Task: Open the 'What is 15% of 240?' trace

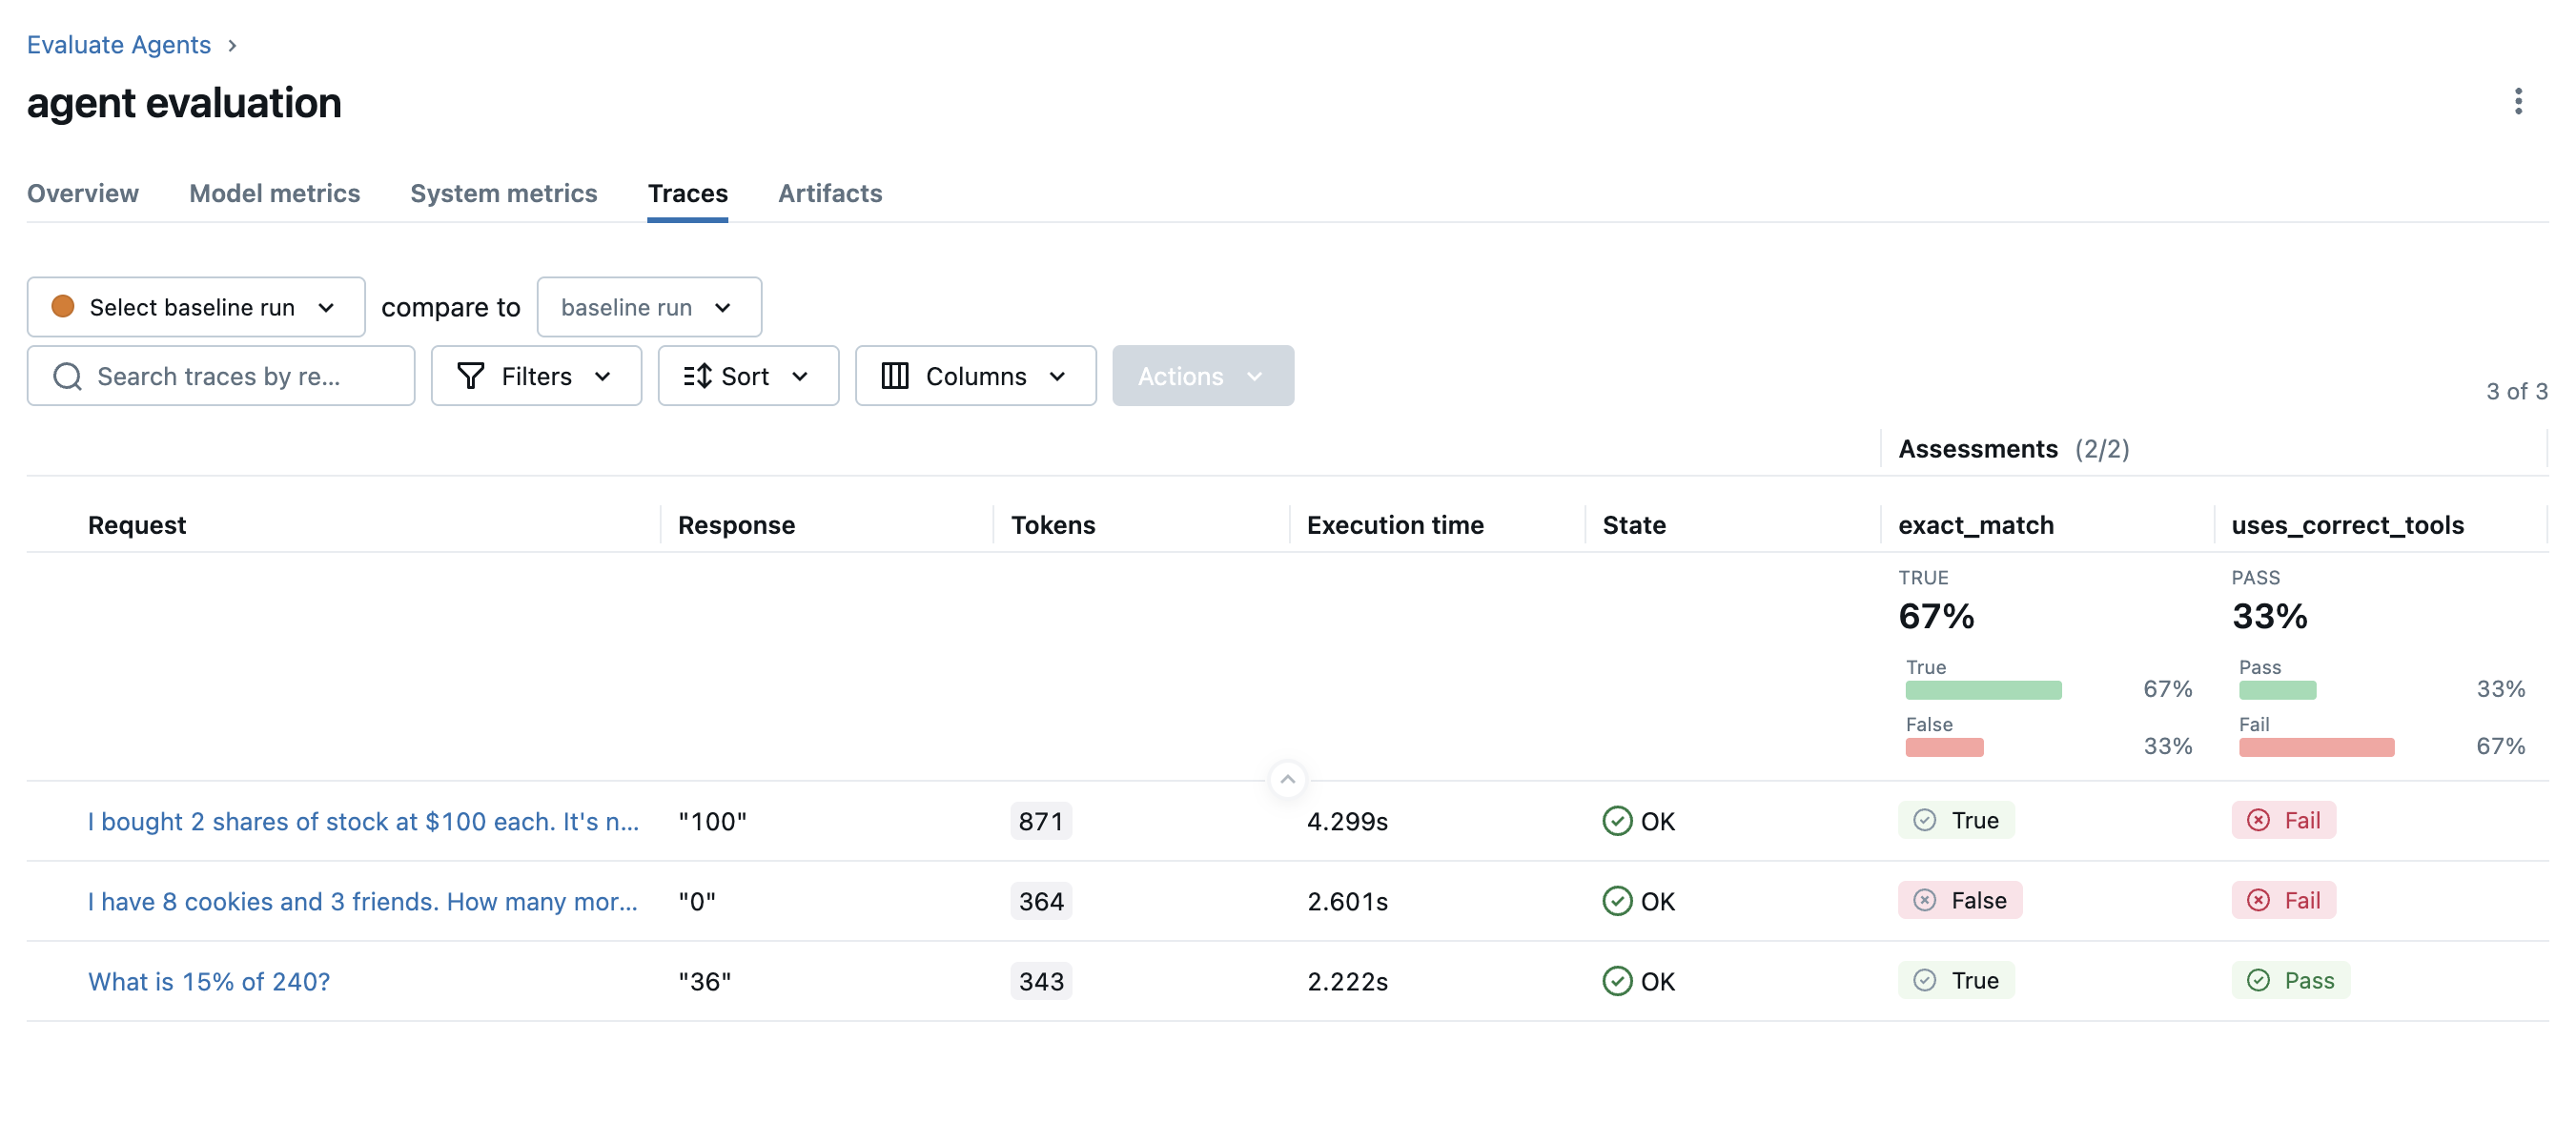Action: [209, 981]
